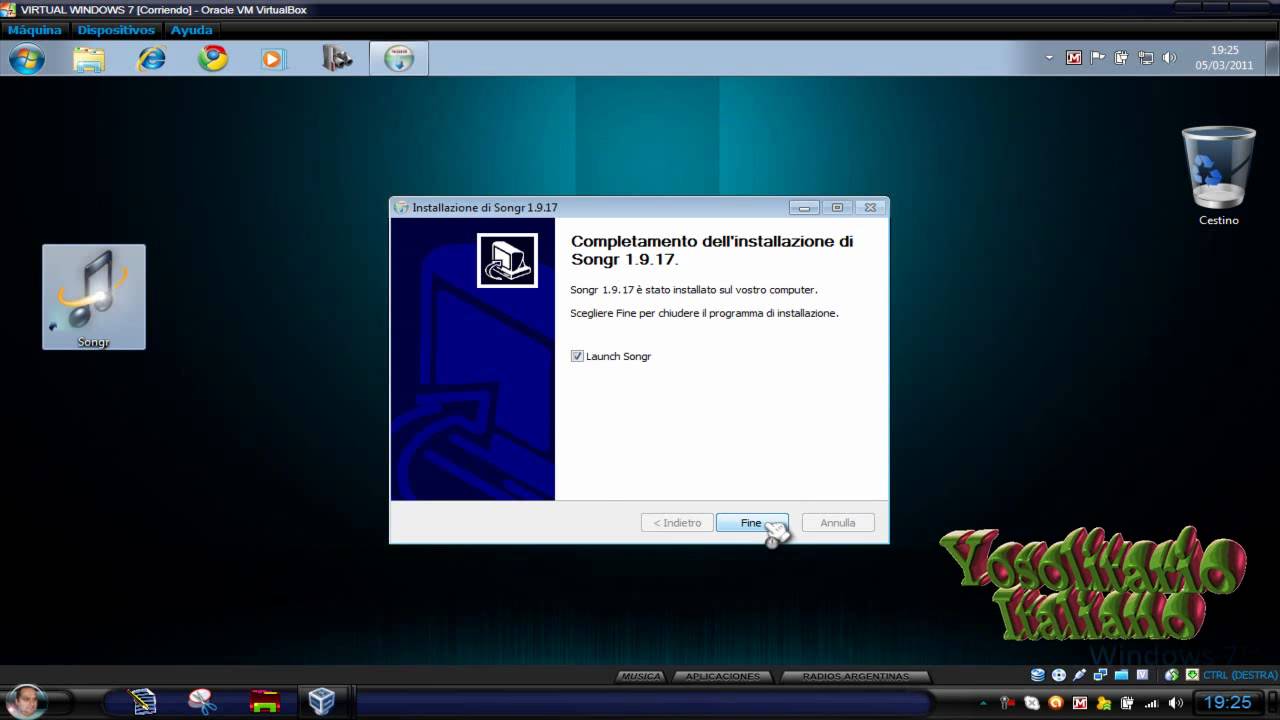Open the Songr desktop shortcut icon
The width and height of the screenshot is (1280, 720).
(94, 297)
